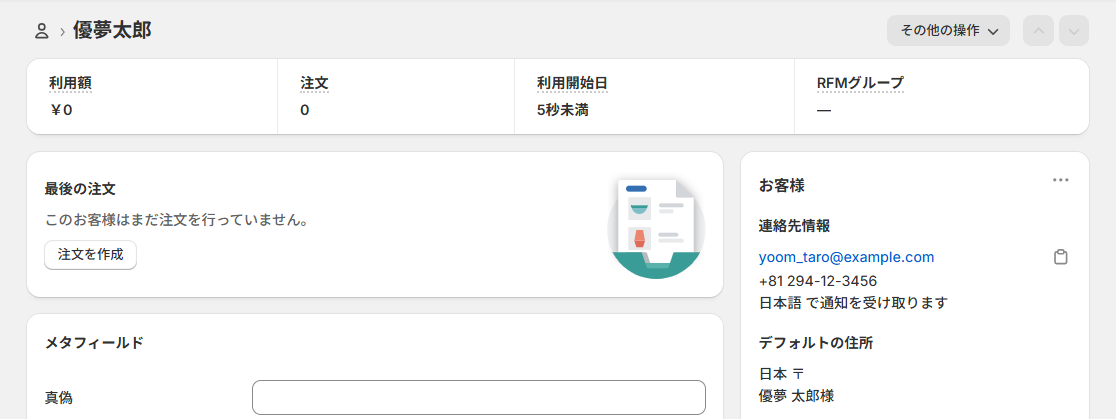Go to next customer with down arrow
This screenshot has height=419, width=1116.
pos(1074,31)
